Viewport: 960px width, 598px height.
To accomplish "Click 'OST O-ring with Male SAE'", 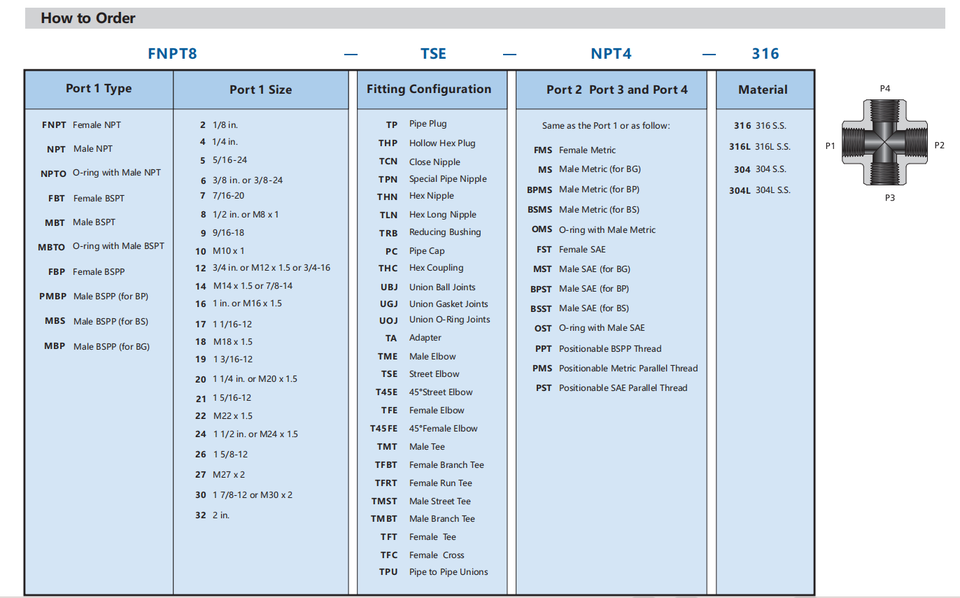I will 589,328.
